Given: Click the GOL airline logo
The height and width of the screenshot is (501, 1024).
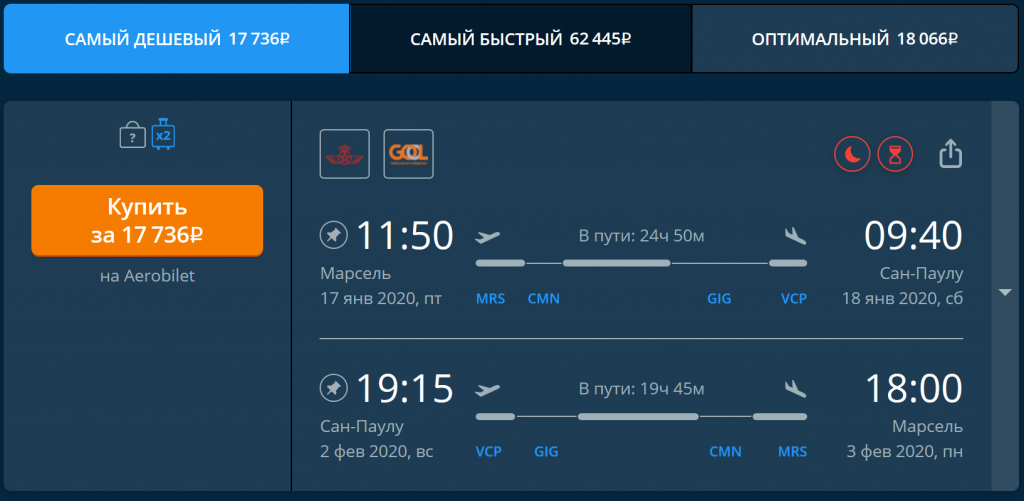Looking at the screenshot, I should pyautogui.click(x=409, y=154).
